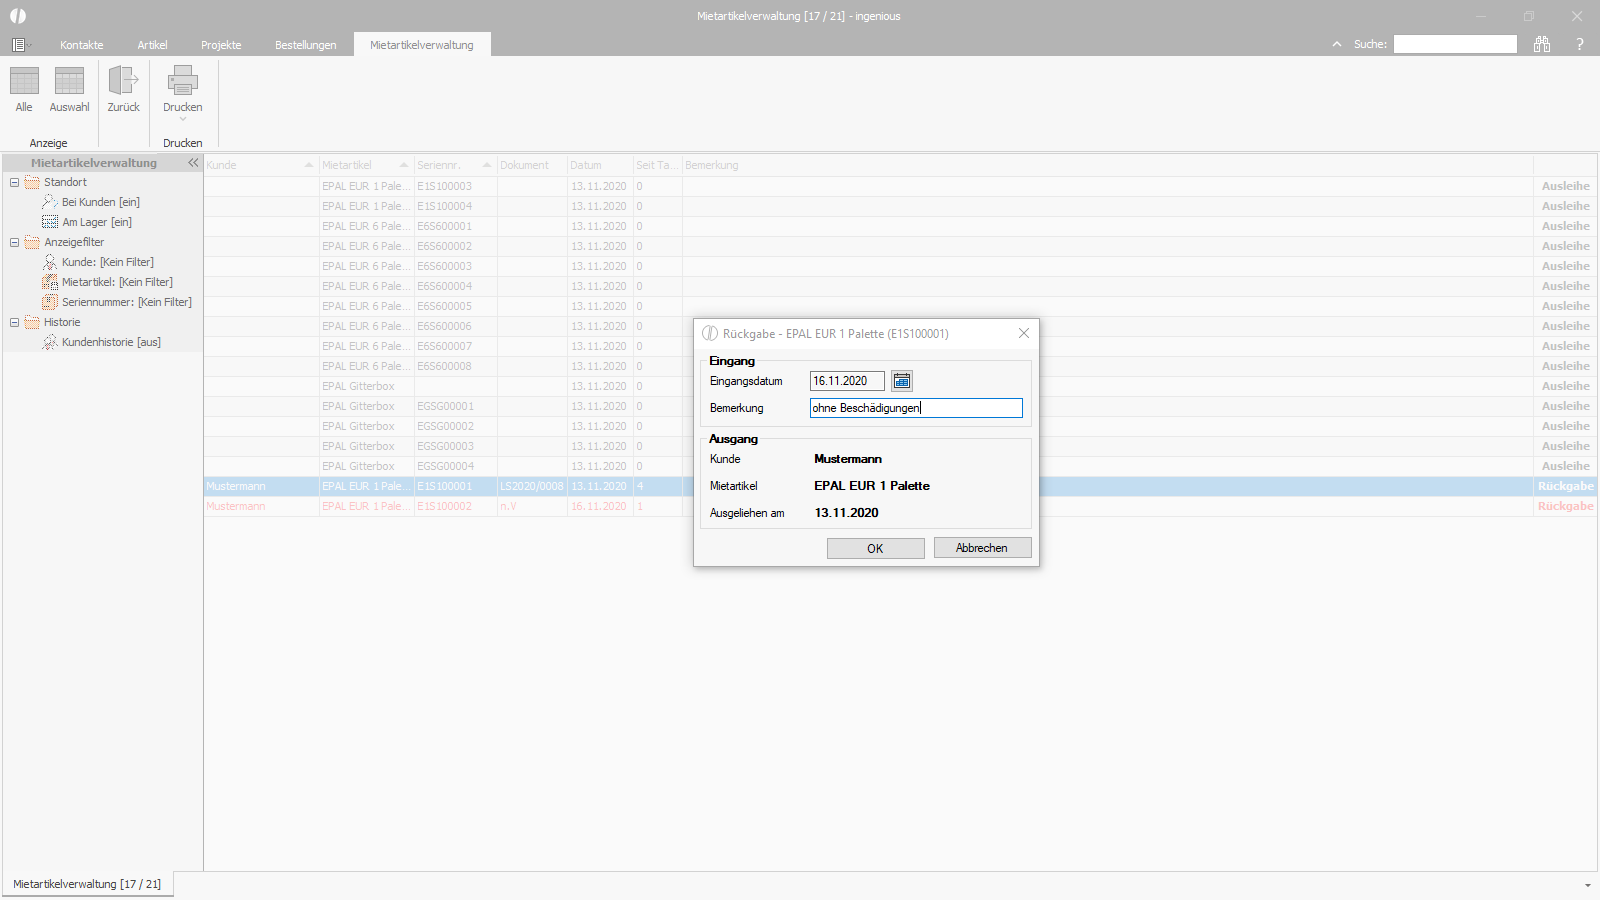Open the Drucken dropdown arrow
Screen dimensions: 1600x900
point(183,119)
